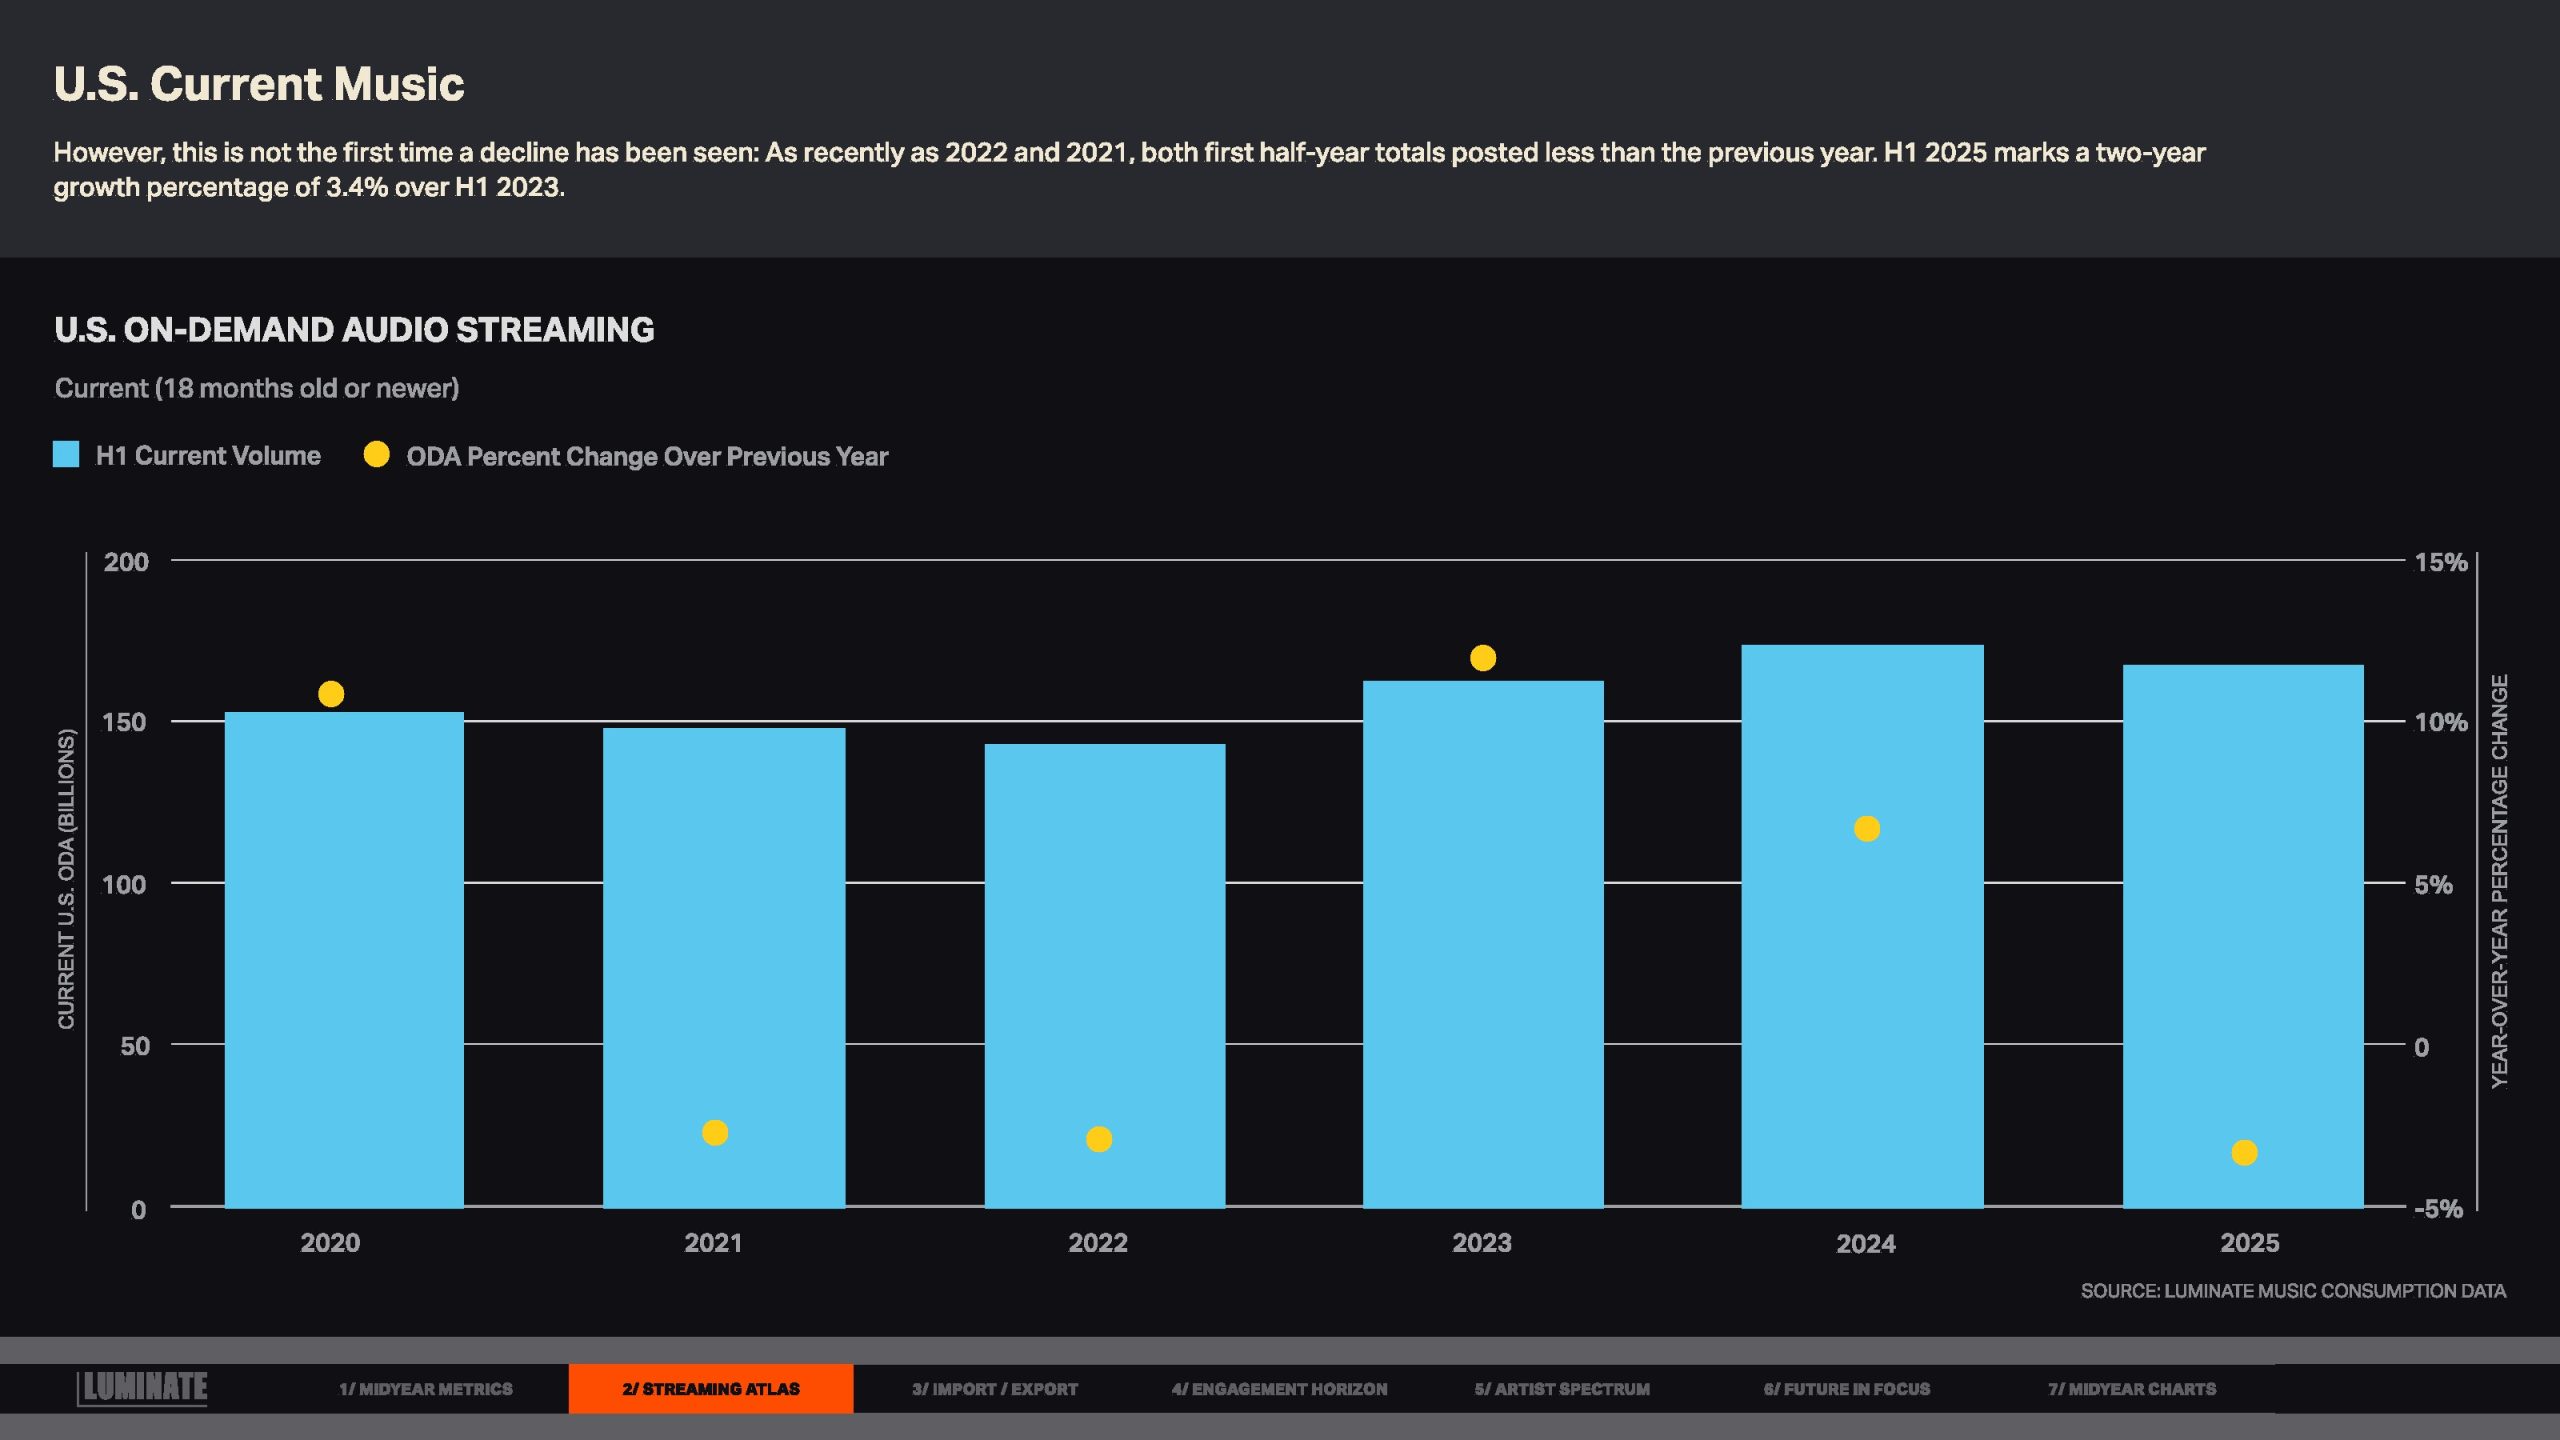Select the 2/ Streaming Atlas tab

coord(710,1389)
